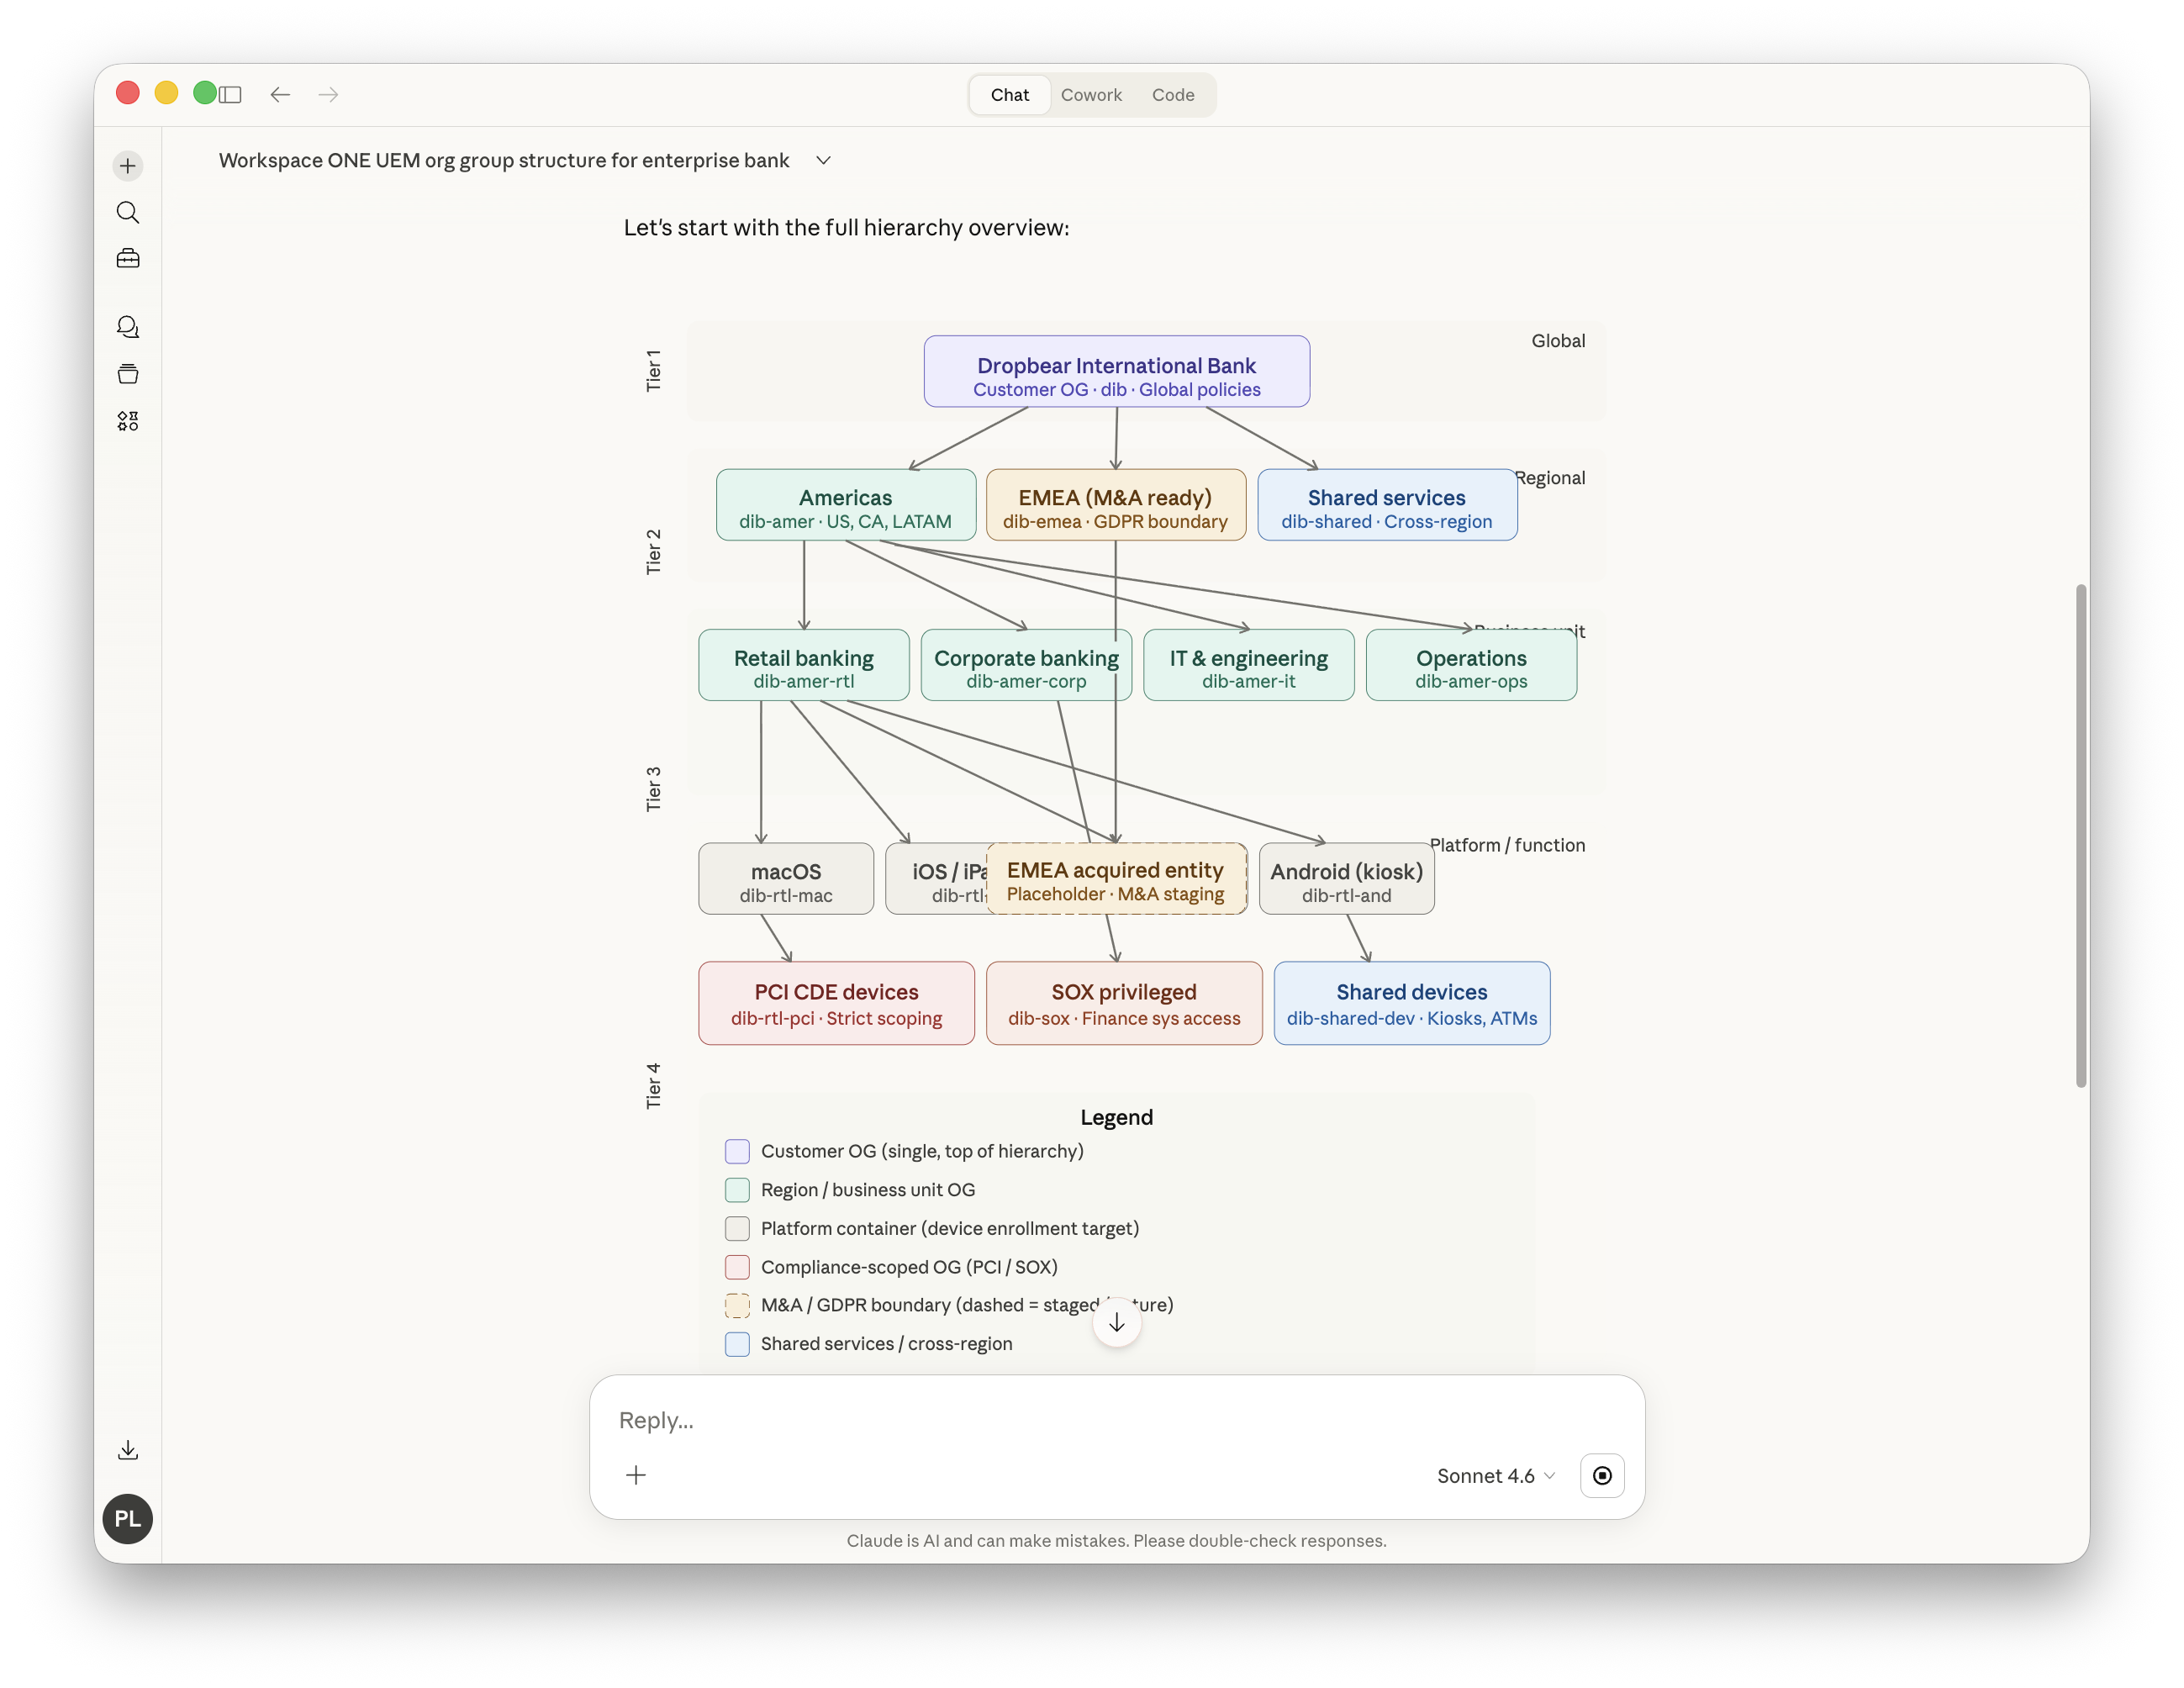2184x1688 pixels.
Task: Open the conversation title dropdown chevron
Action: (823, 160)
